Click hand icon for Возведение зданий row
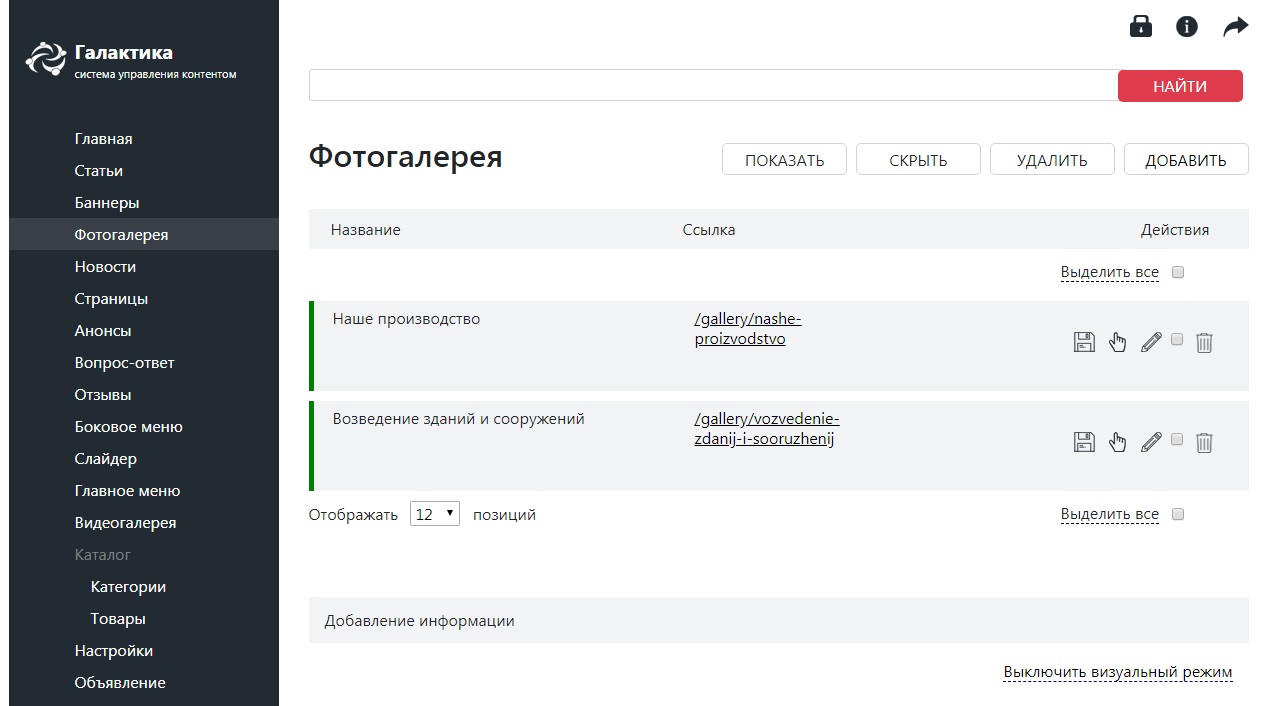1274x706 pixels. click(x=1118, y=442)
